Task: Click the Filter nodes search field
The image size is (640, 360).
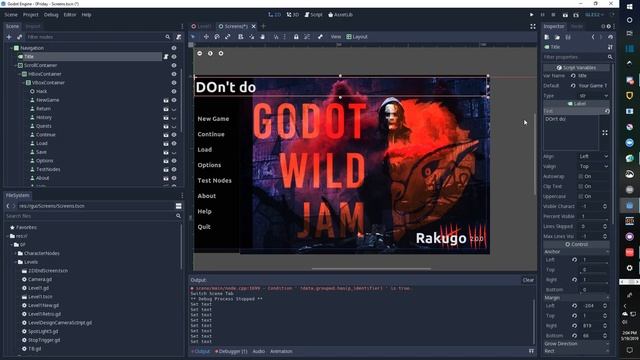Action: tap(98, 37)
